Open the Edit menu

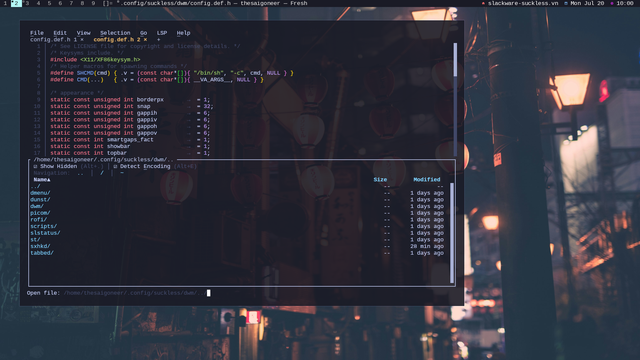(x=60, y=33)
